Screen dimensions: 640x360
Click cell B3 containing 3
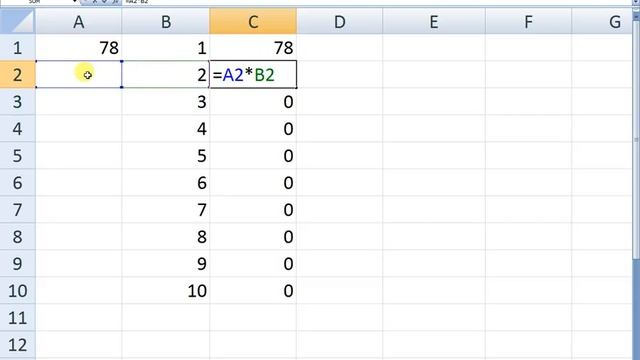(x=166, y=102)
